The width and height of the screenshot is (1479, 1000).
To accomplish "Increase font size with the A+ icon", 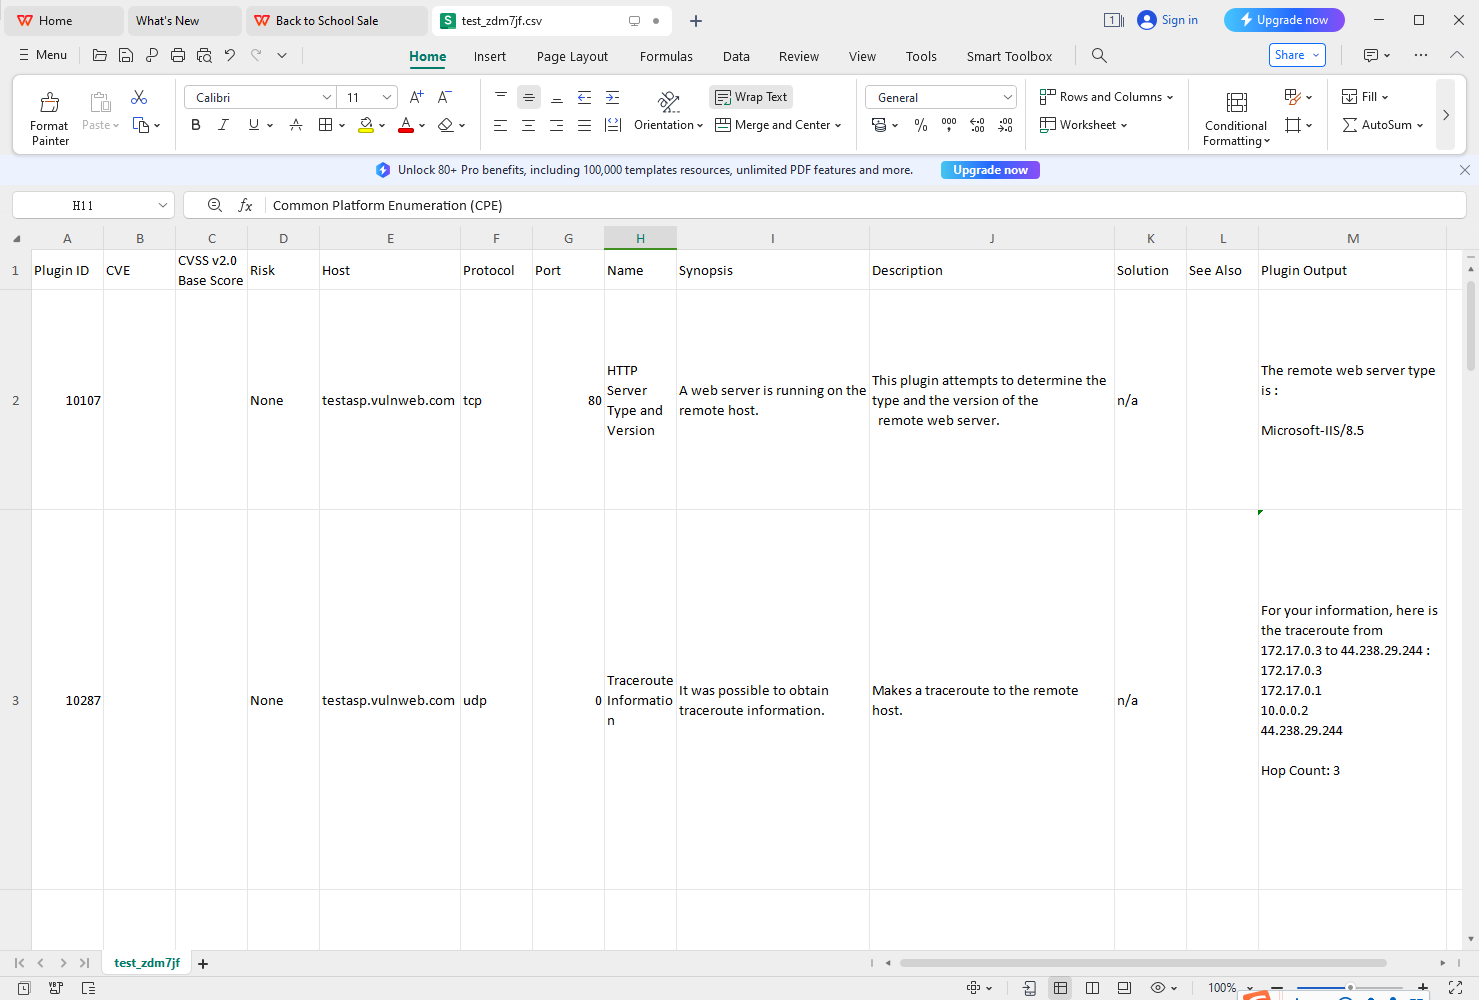I will click(x=417, y=97).
